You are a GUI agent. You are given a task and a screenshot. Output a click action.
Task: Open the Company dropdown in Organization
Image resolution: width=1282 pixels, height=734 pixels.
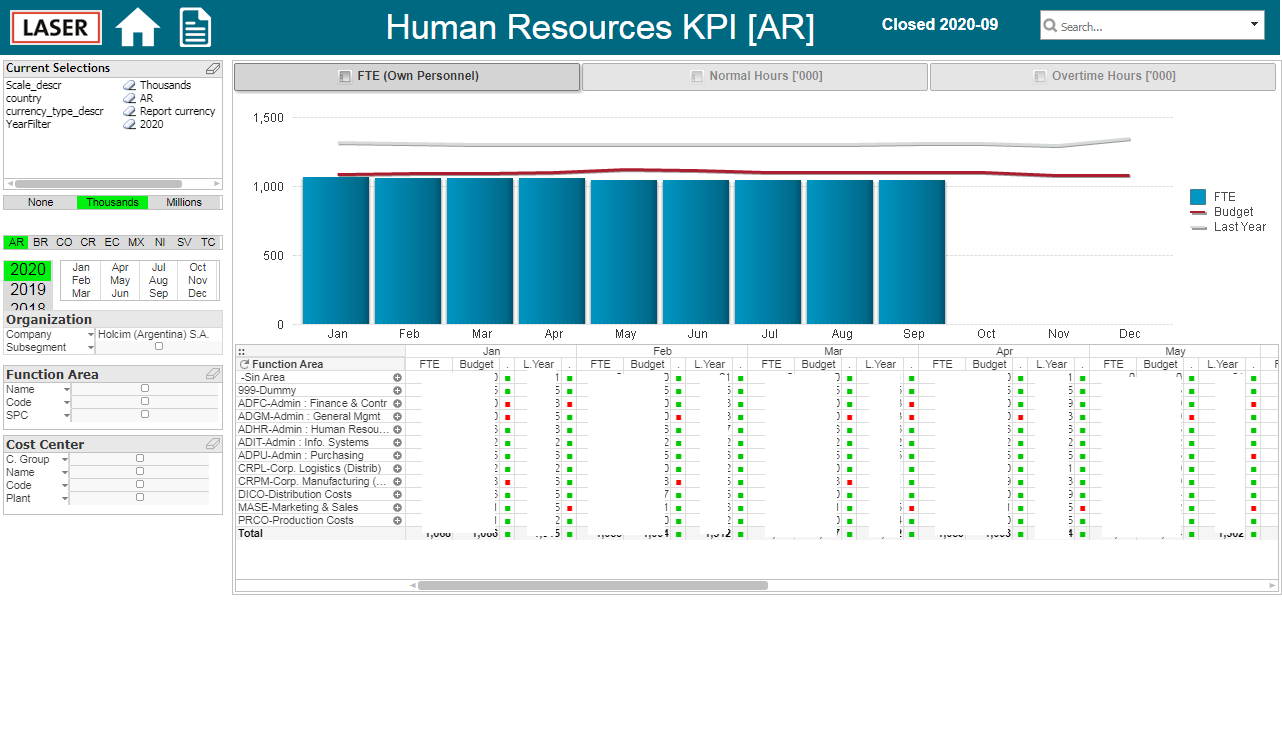click(91, 334)
